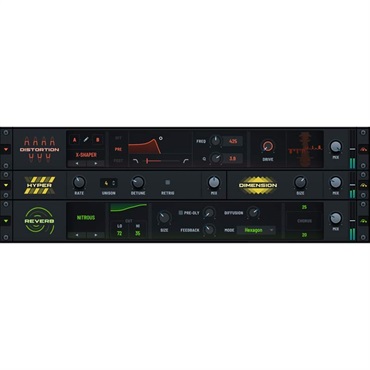Set distortion filter to OFF

click(x=118, y=138)
